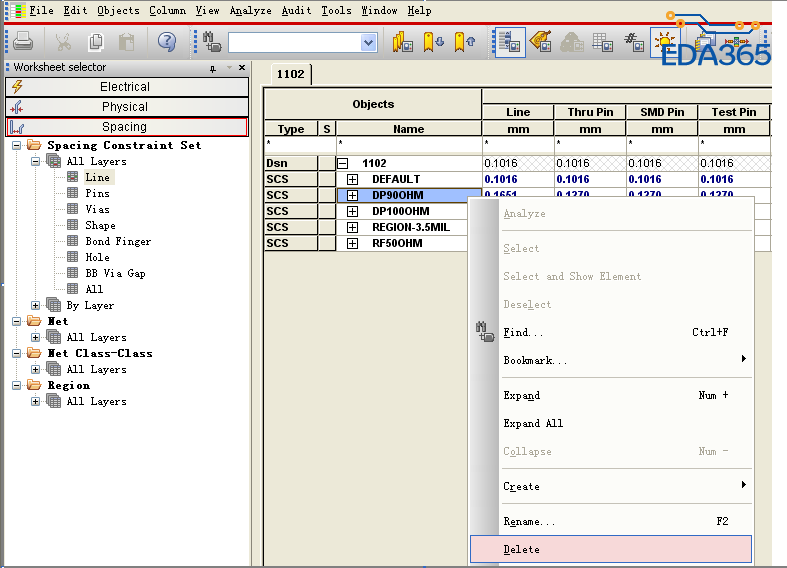Viewport: 787px width, 568px height.
Task: Expand the DP90OHM row
Action: (x=352, y=195)
